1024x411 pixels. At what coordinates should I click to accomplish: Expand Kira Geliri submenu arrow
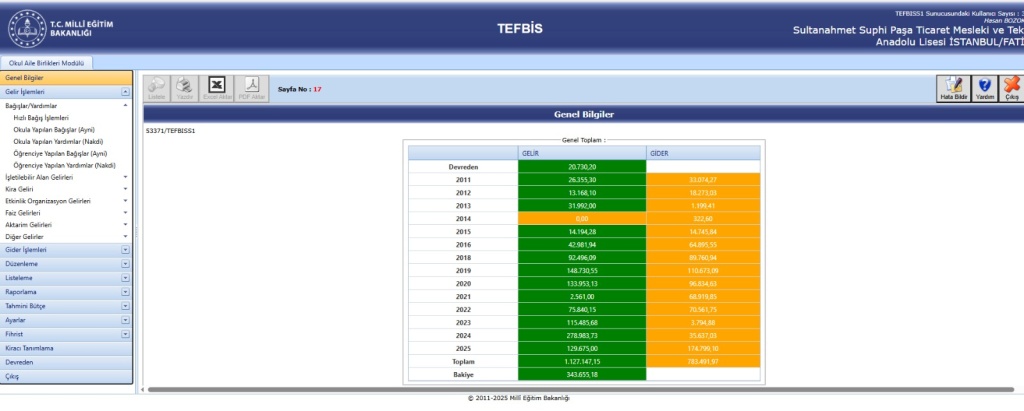click(125, 189)
